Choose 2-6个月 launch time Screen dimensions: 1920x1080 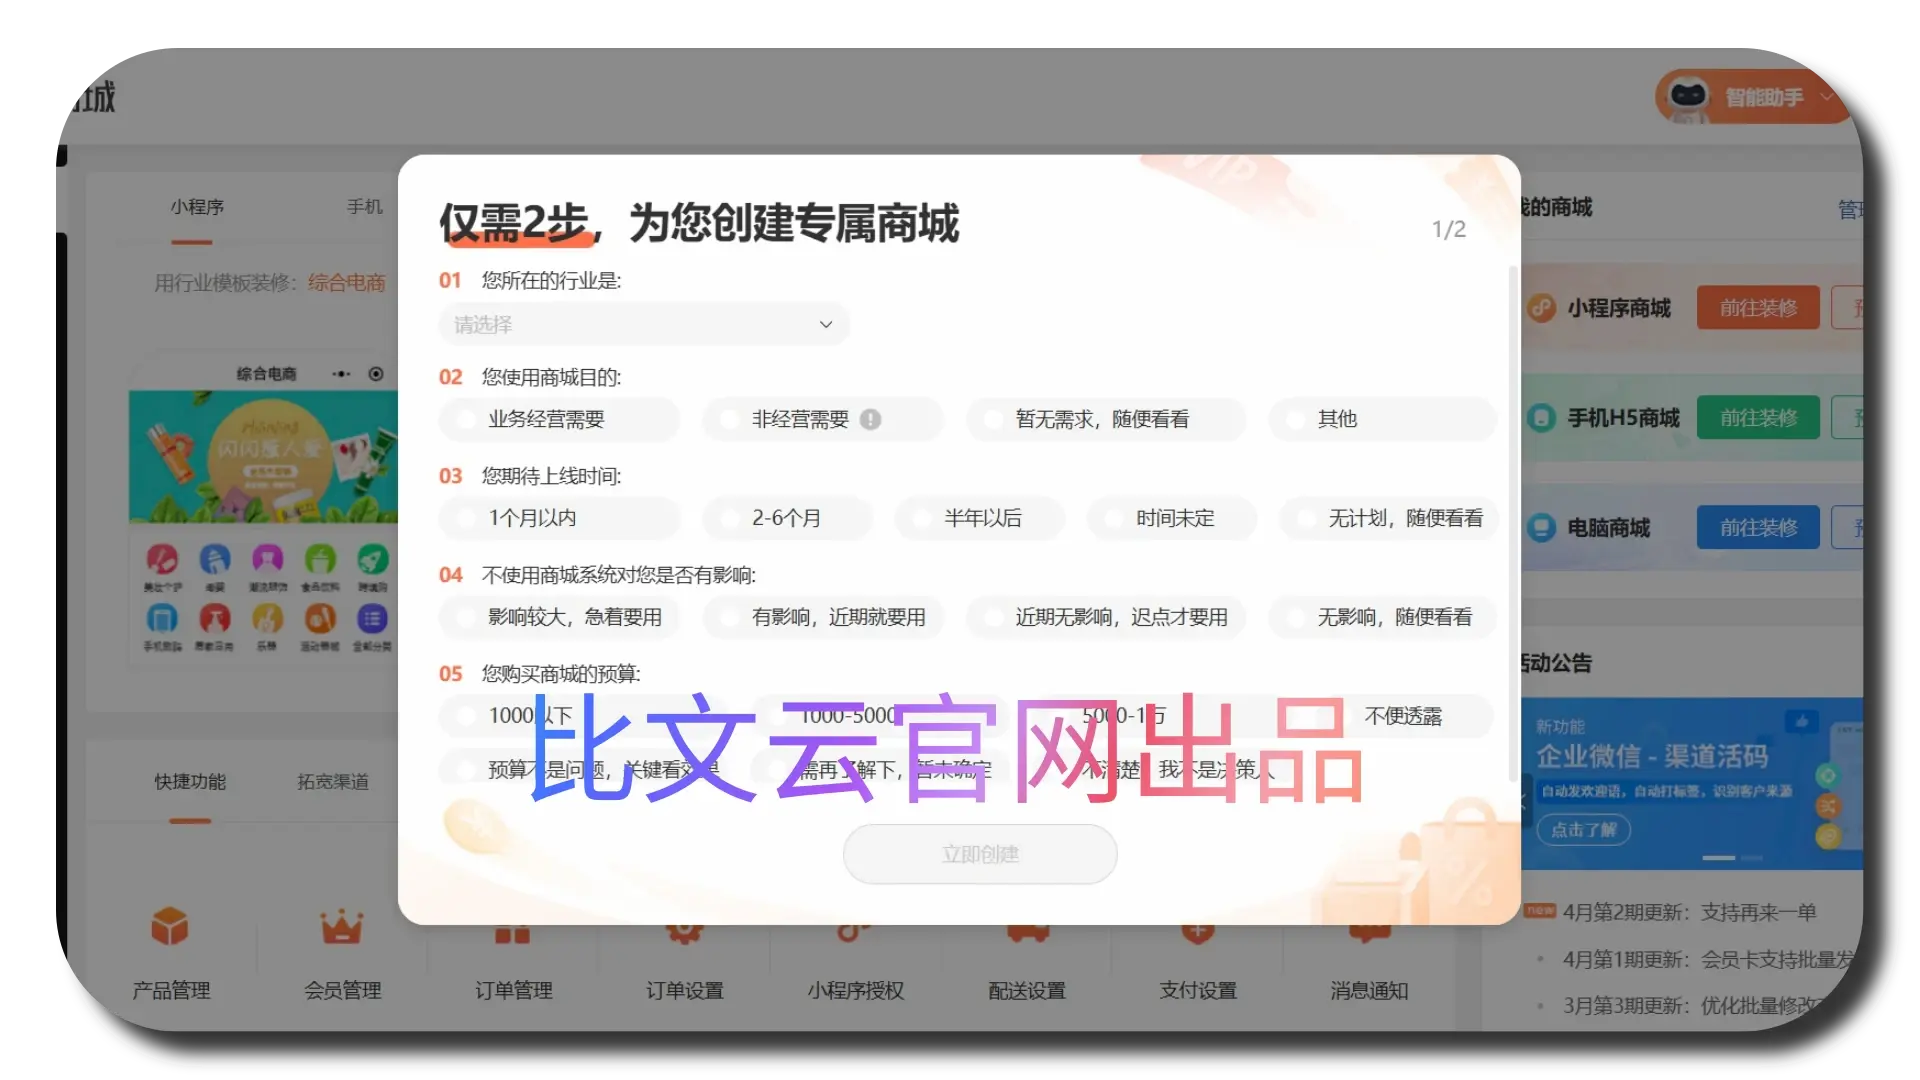click(x=787, y=518)
